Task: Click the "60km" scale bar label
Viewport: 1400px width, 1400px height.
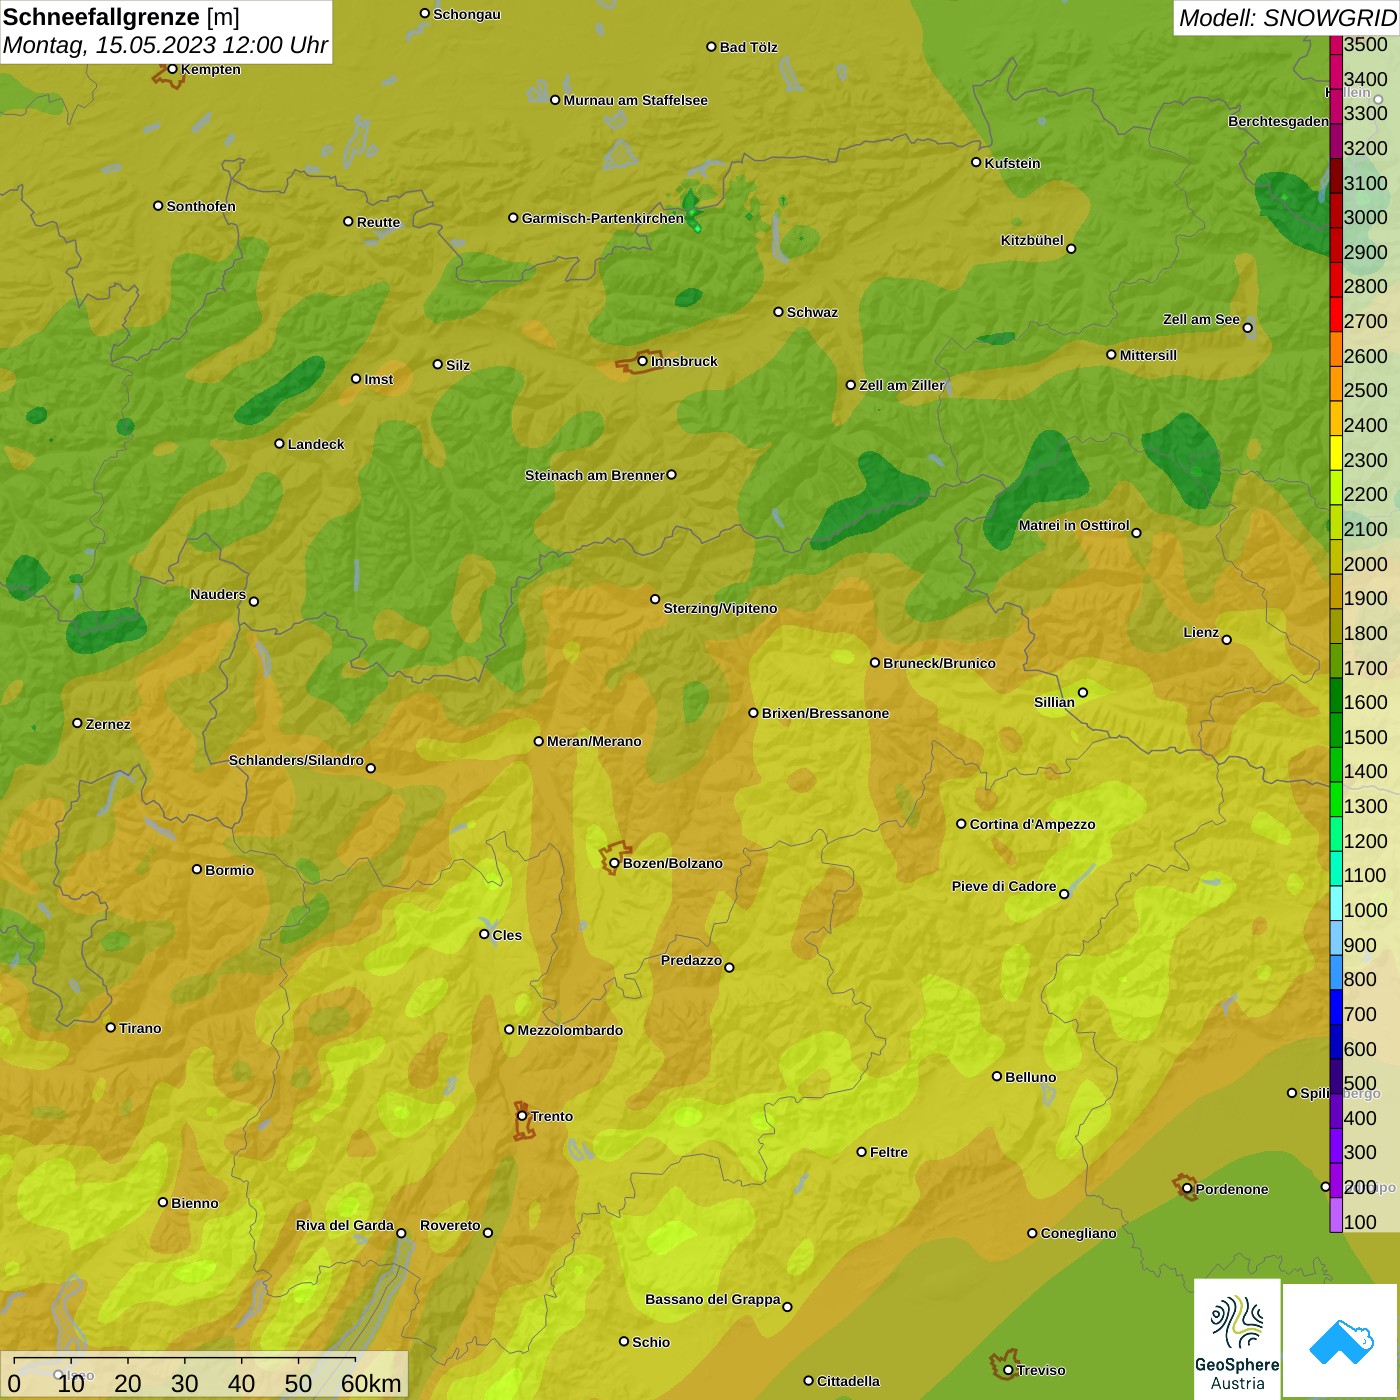Action: click(x=371, y=1383)
